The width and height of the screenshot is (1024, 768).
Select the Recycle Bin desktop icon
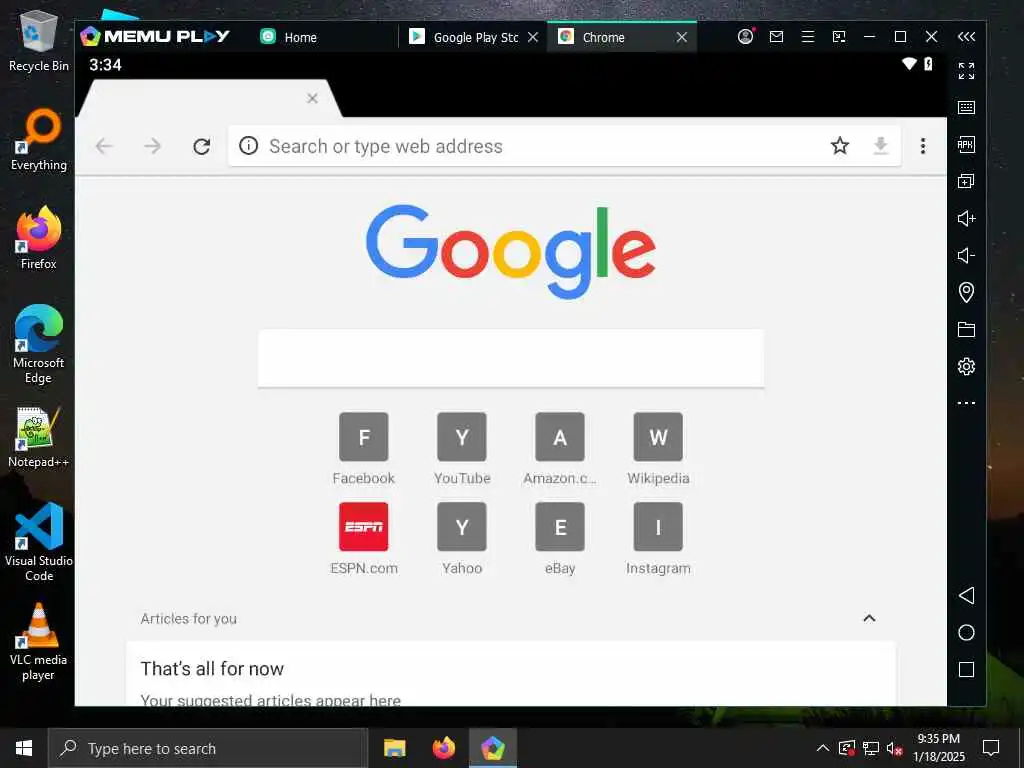[x=39, y=41]
